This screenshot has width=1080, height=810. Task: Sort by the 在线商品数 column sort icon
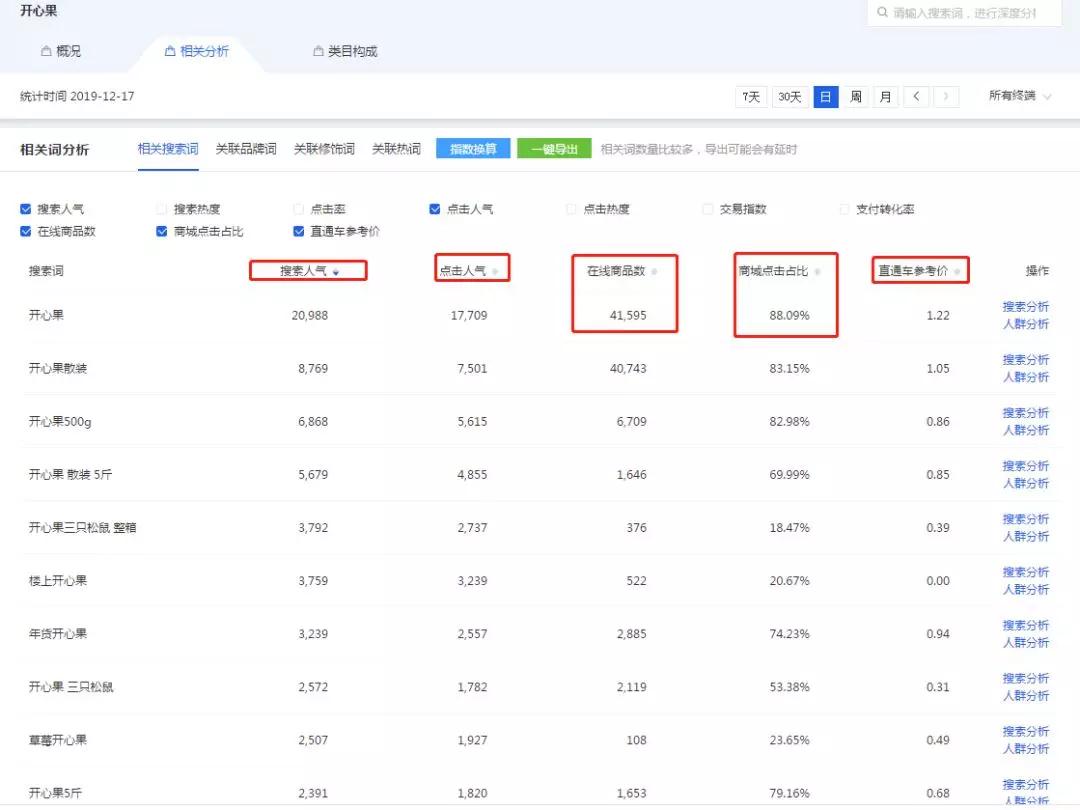(656, 269)
